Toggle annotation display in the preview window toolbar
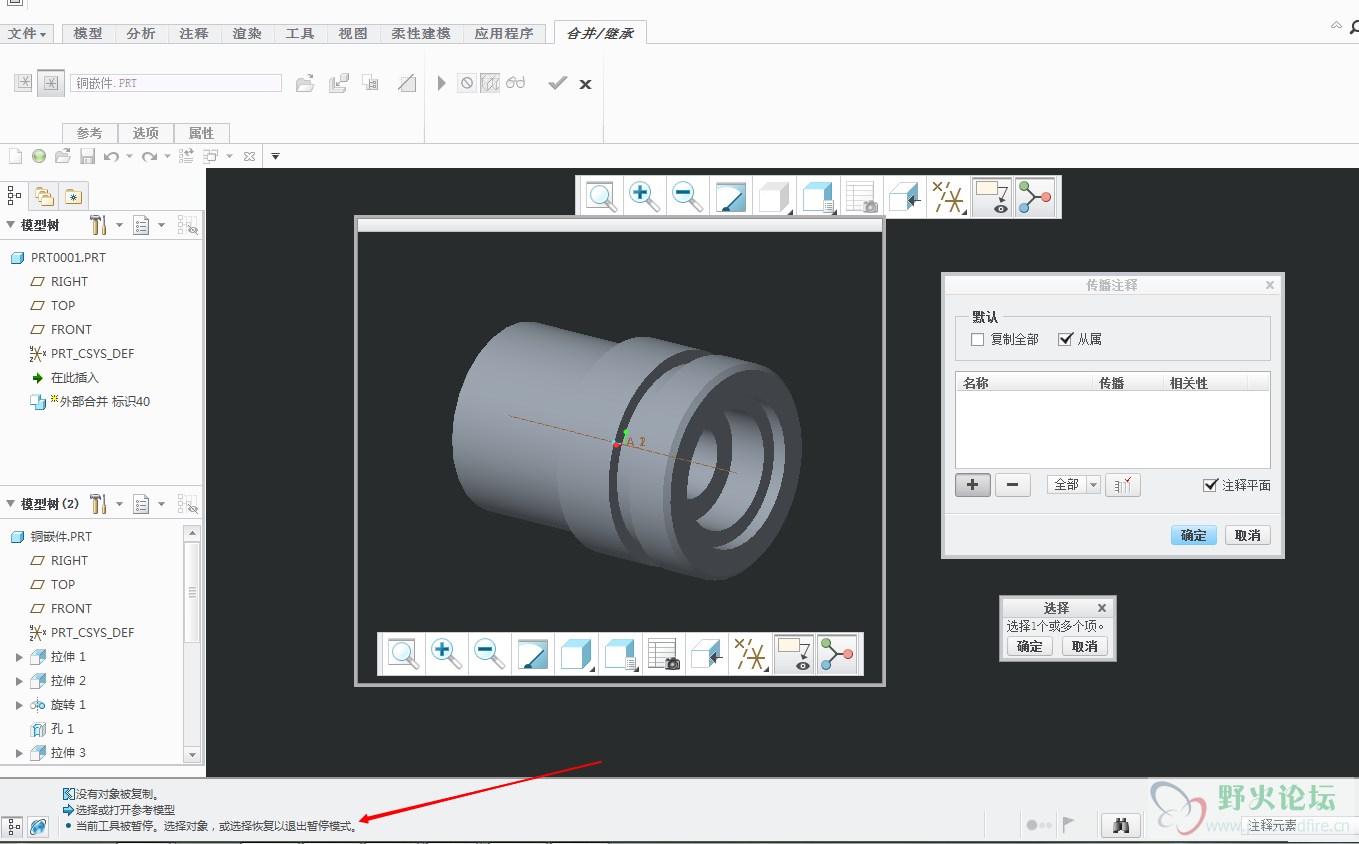The height and width of the screenshot is (844, 1359). (x=793, y=654)
